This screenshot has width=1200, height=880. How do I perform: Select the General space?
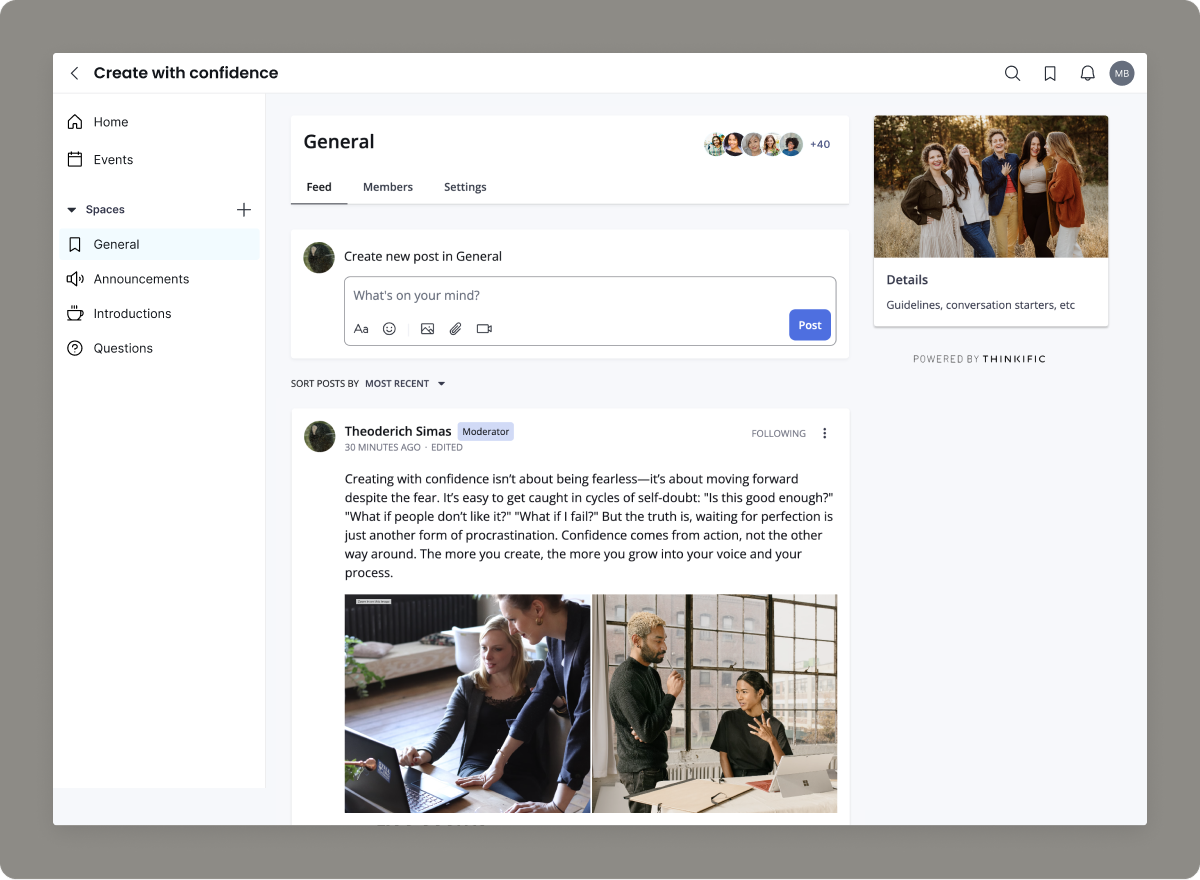(x=159, y=244)
